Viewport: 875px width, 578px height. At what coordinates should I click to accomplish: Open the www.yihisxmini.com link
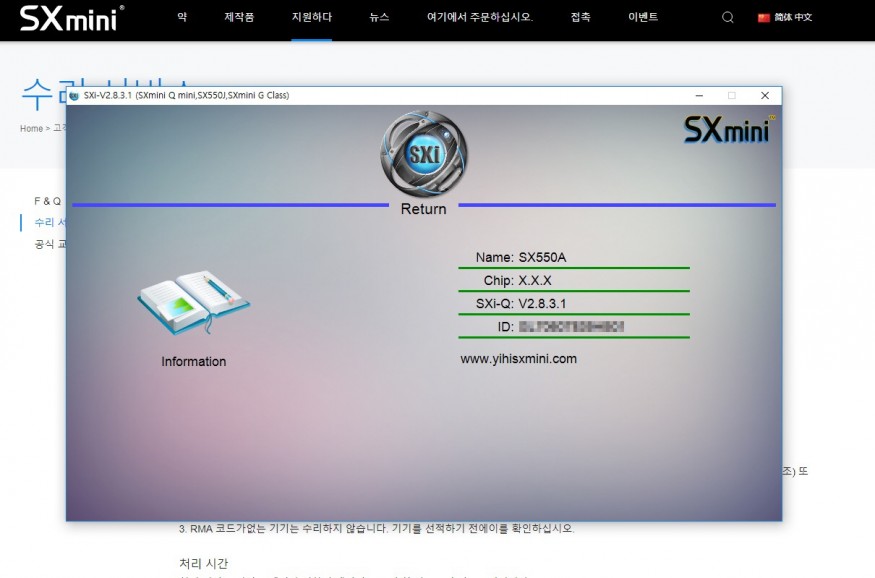pyautogui.click(x=518, y=359)
